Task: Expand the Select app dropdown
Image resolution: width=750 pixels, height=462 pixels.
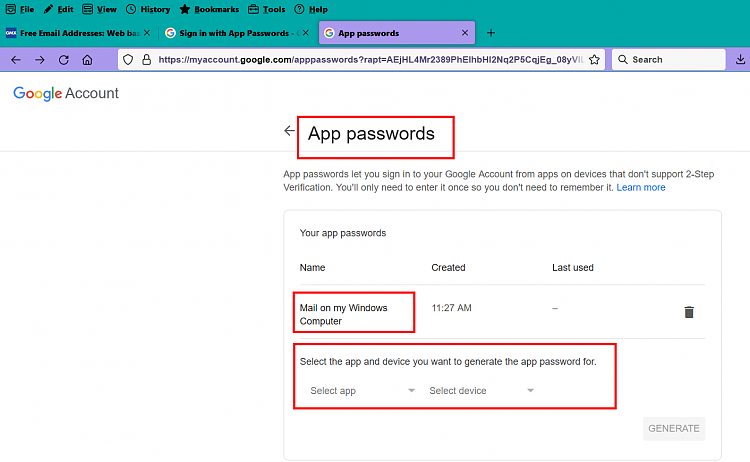Action: [x=362, y=391]
